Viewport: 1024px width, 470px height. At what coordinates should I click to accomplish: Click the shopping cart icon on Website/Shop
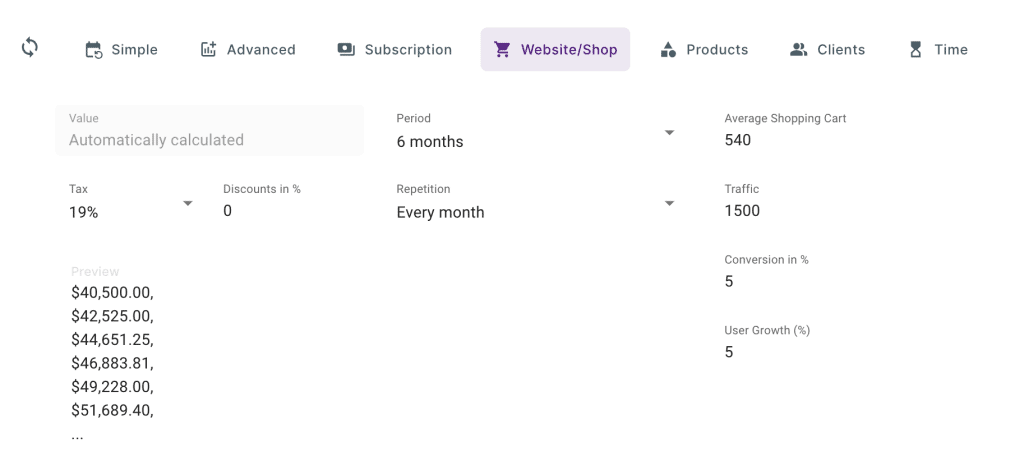click(x=503, y=50)
